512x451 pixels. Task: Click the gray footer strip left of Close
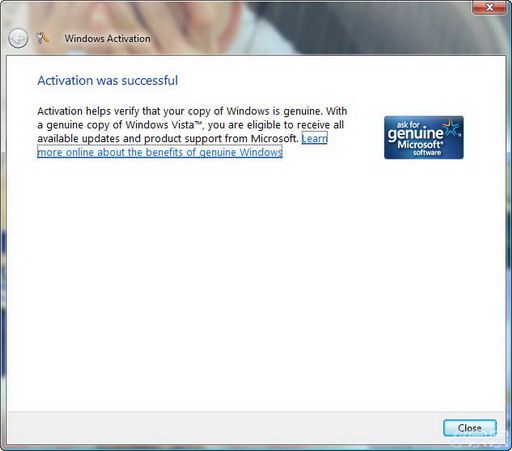tap(223, 428)
